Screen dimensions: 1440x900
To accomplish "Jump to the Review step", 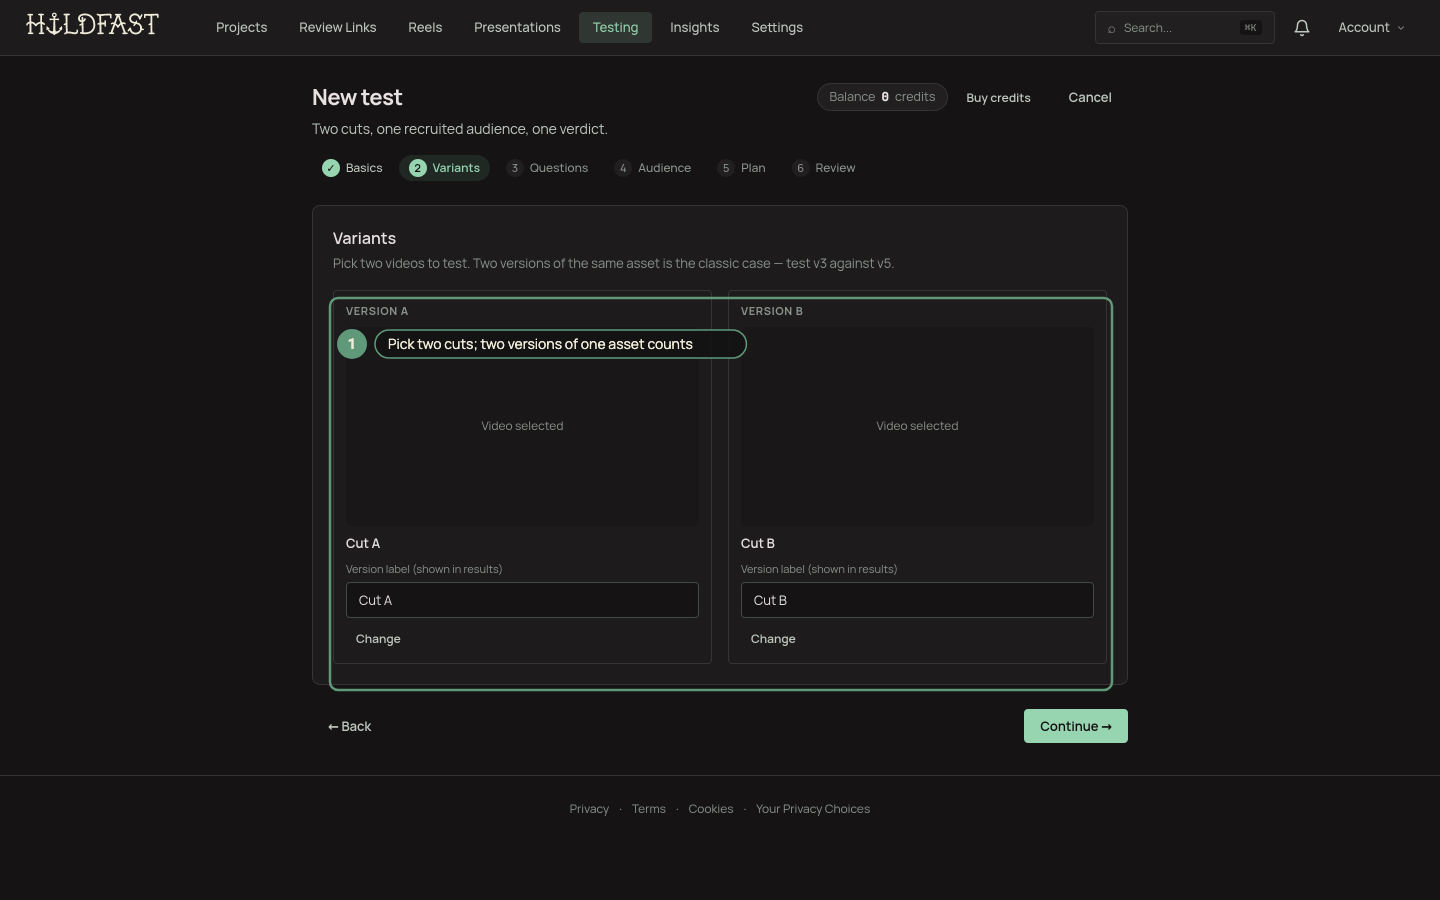I will coord(824,168).
